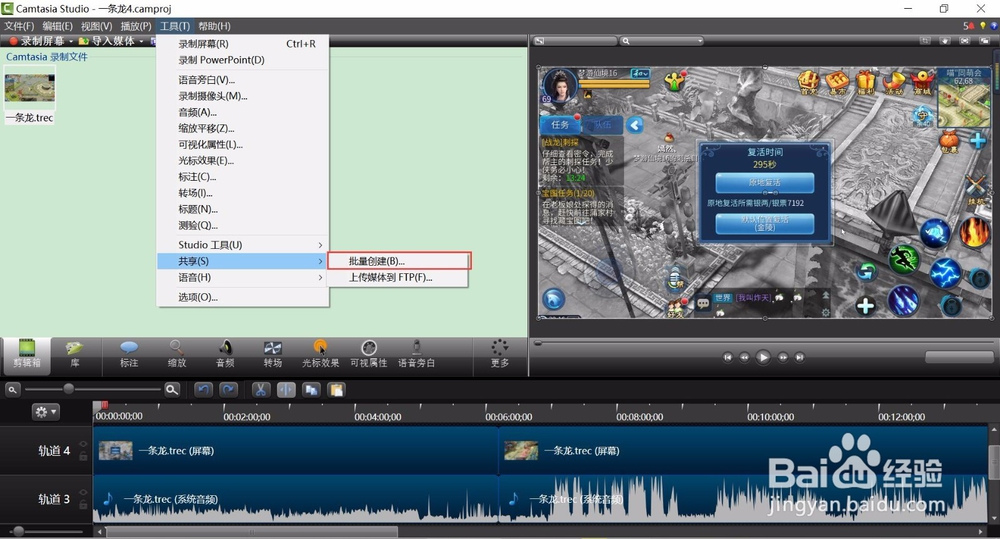Jump to previous clip in preview
The height and width of the screenshot is (539, 1000).
pyautogui.click(x=728, y=357)
